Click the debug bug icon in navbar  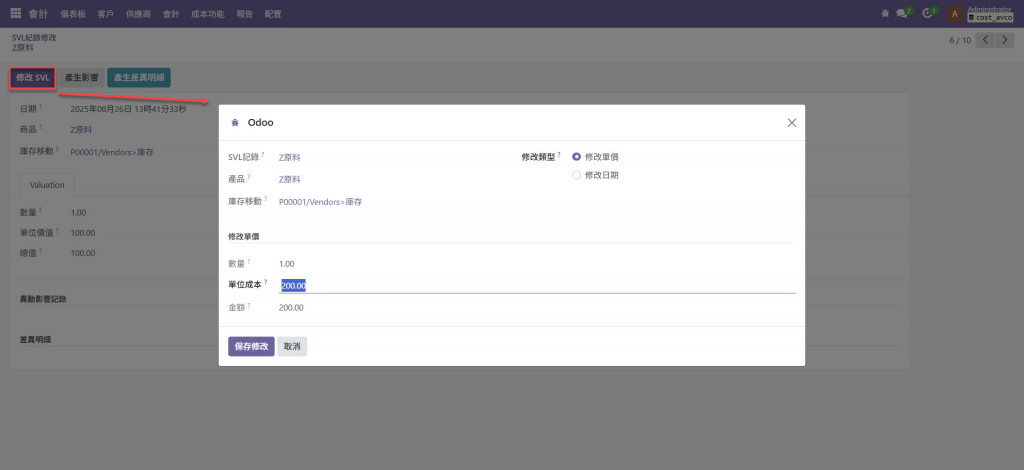pos(885,14)
